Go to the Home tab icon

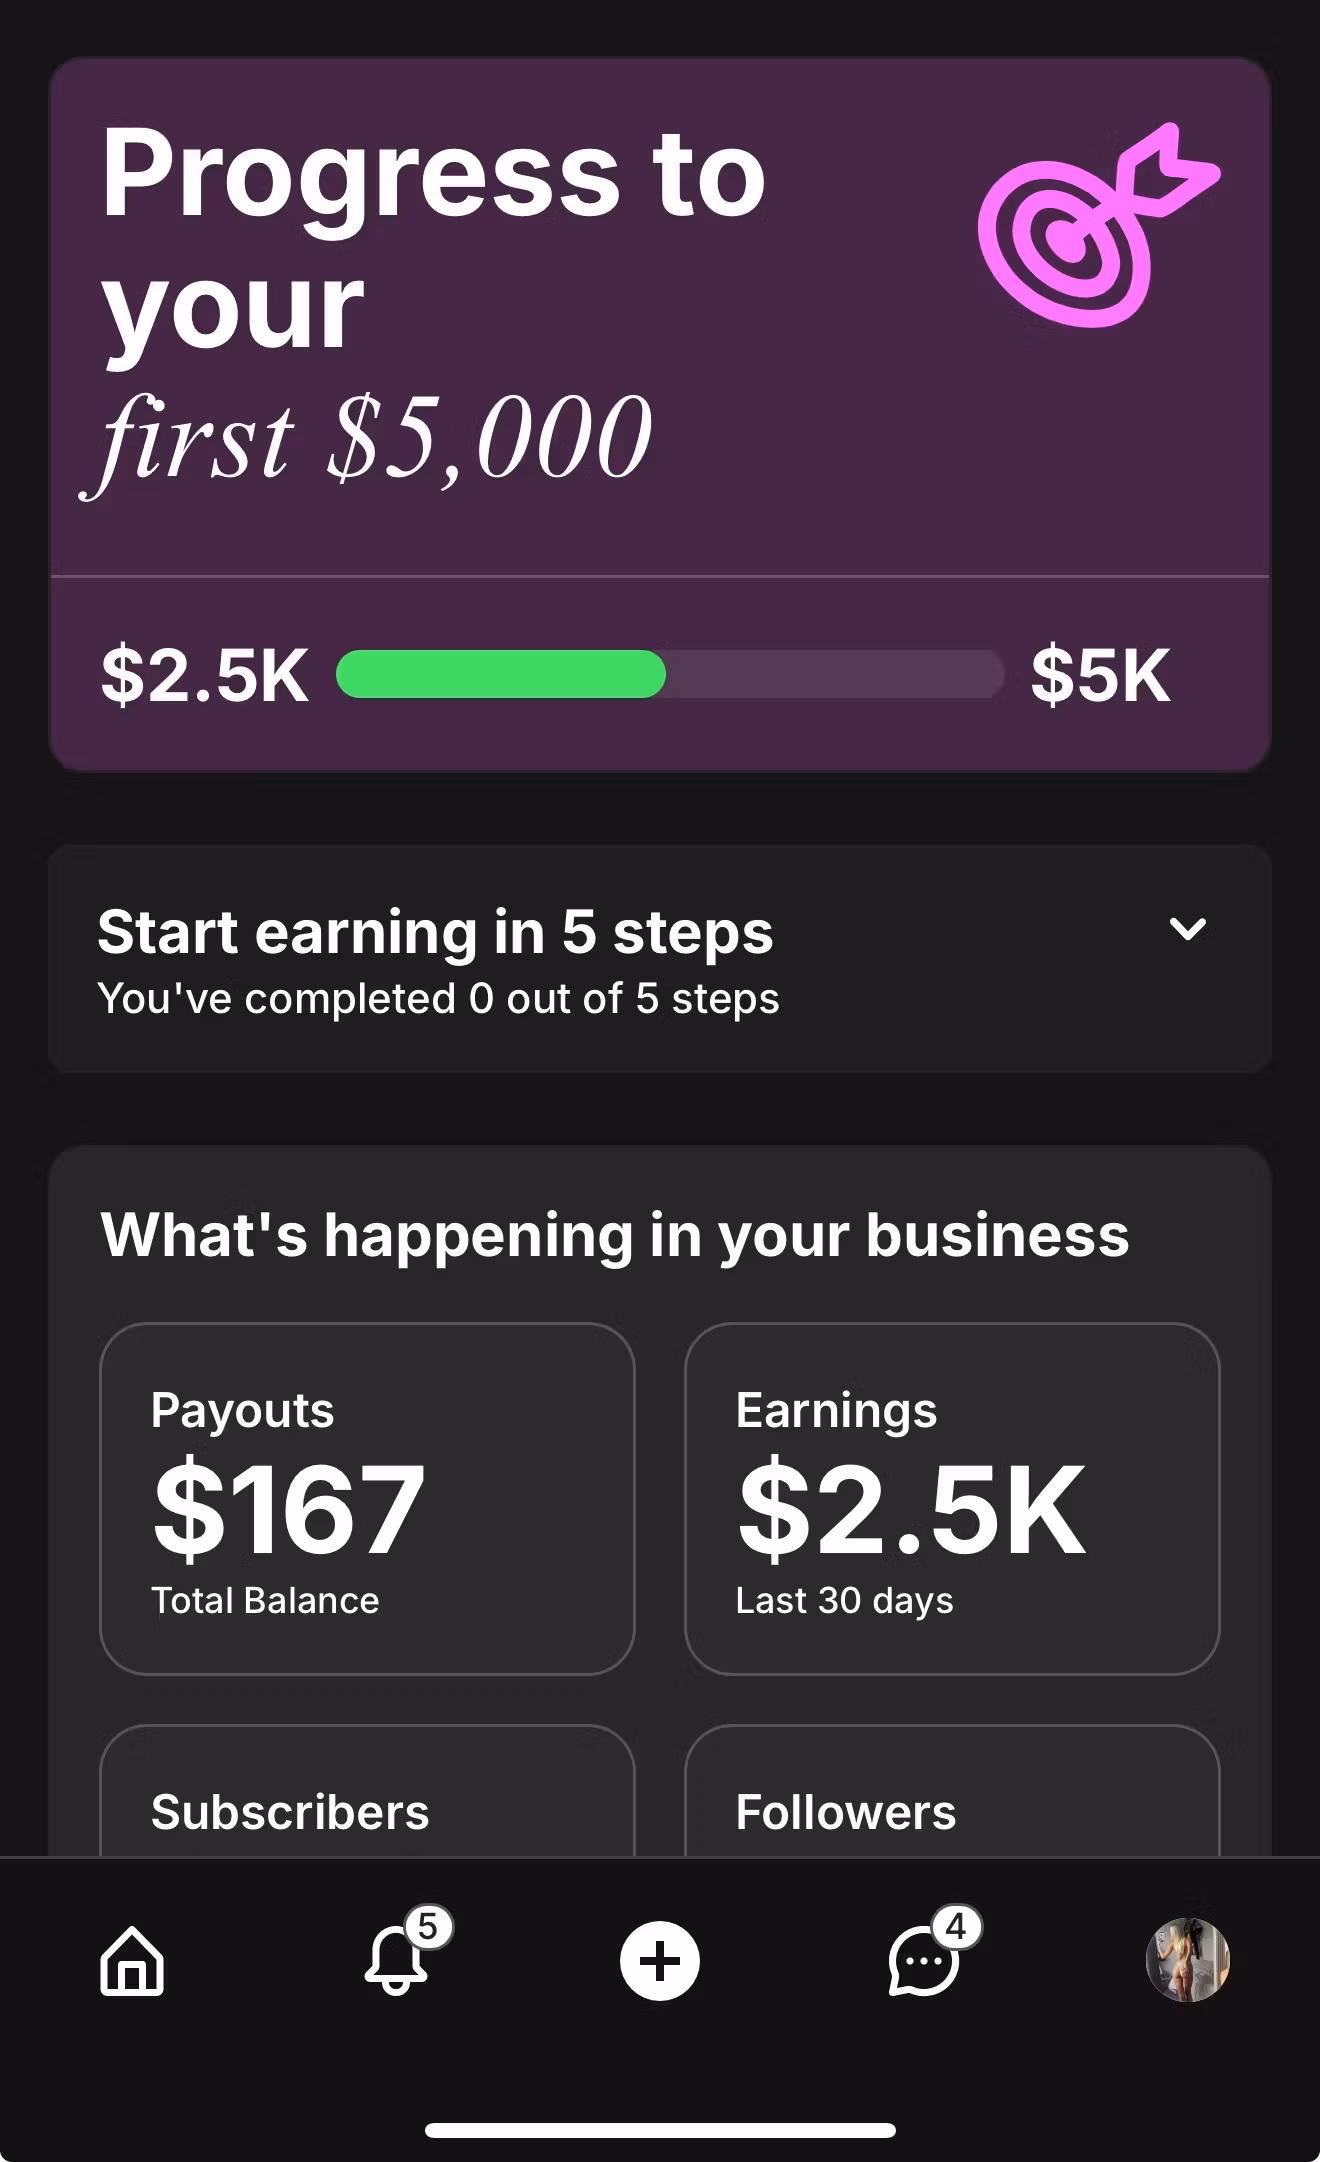coord(132,1961)
